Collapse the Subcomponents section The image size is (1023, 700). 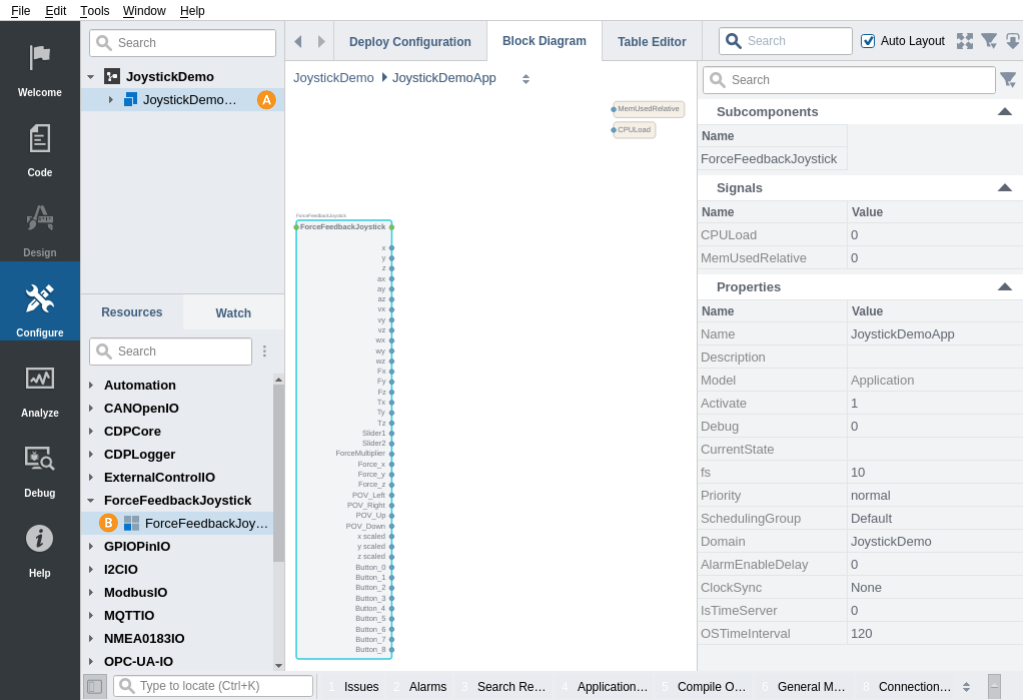tap(1004, 112)
